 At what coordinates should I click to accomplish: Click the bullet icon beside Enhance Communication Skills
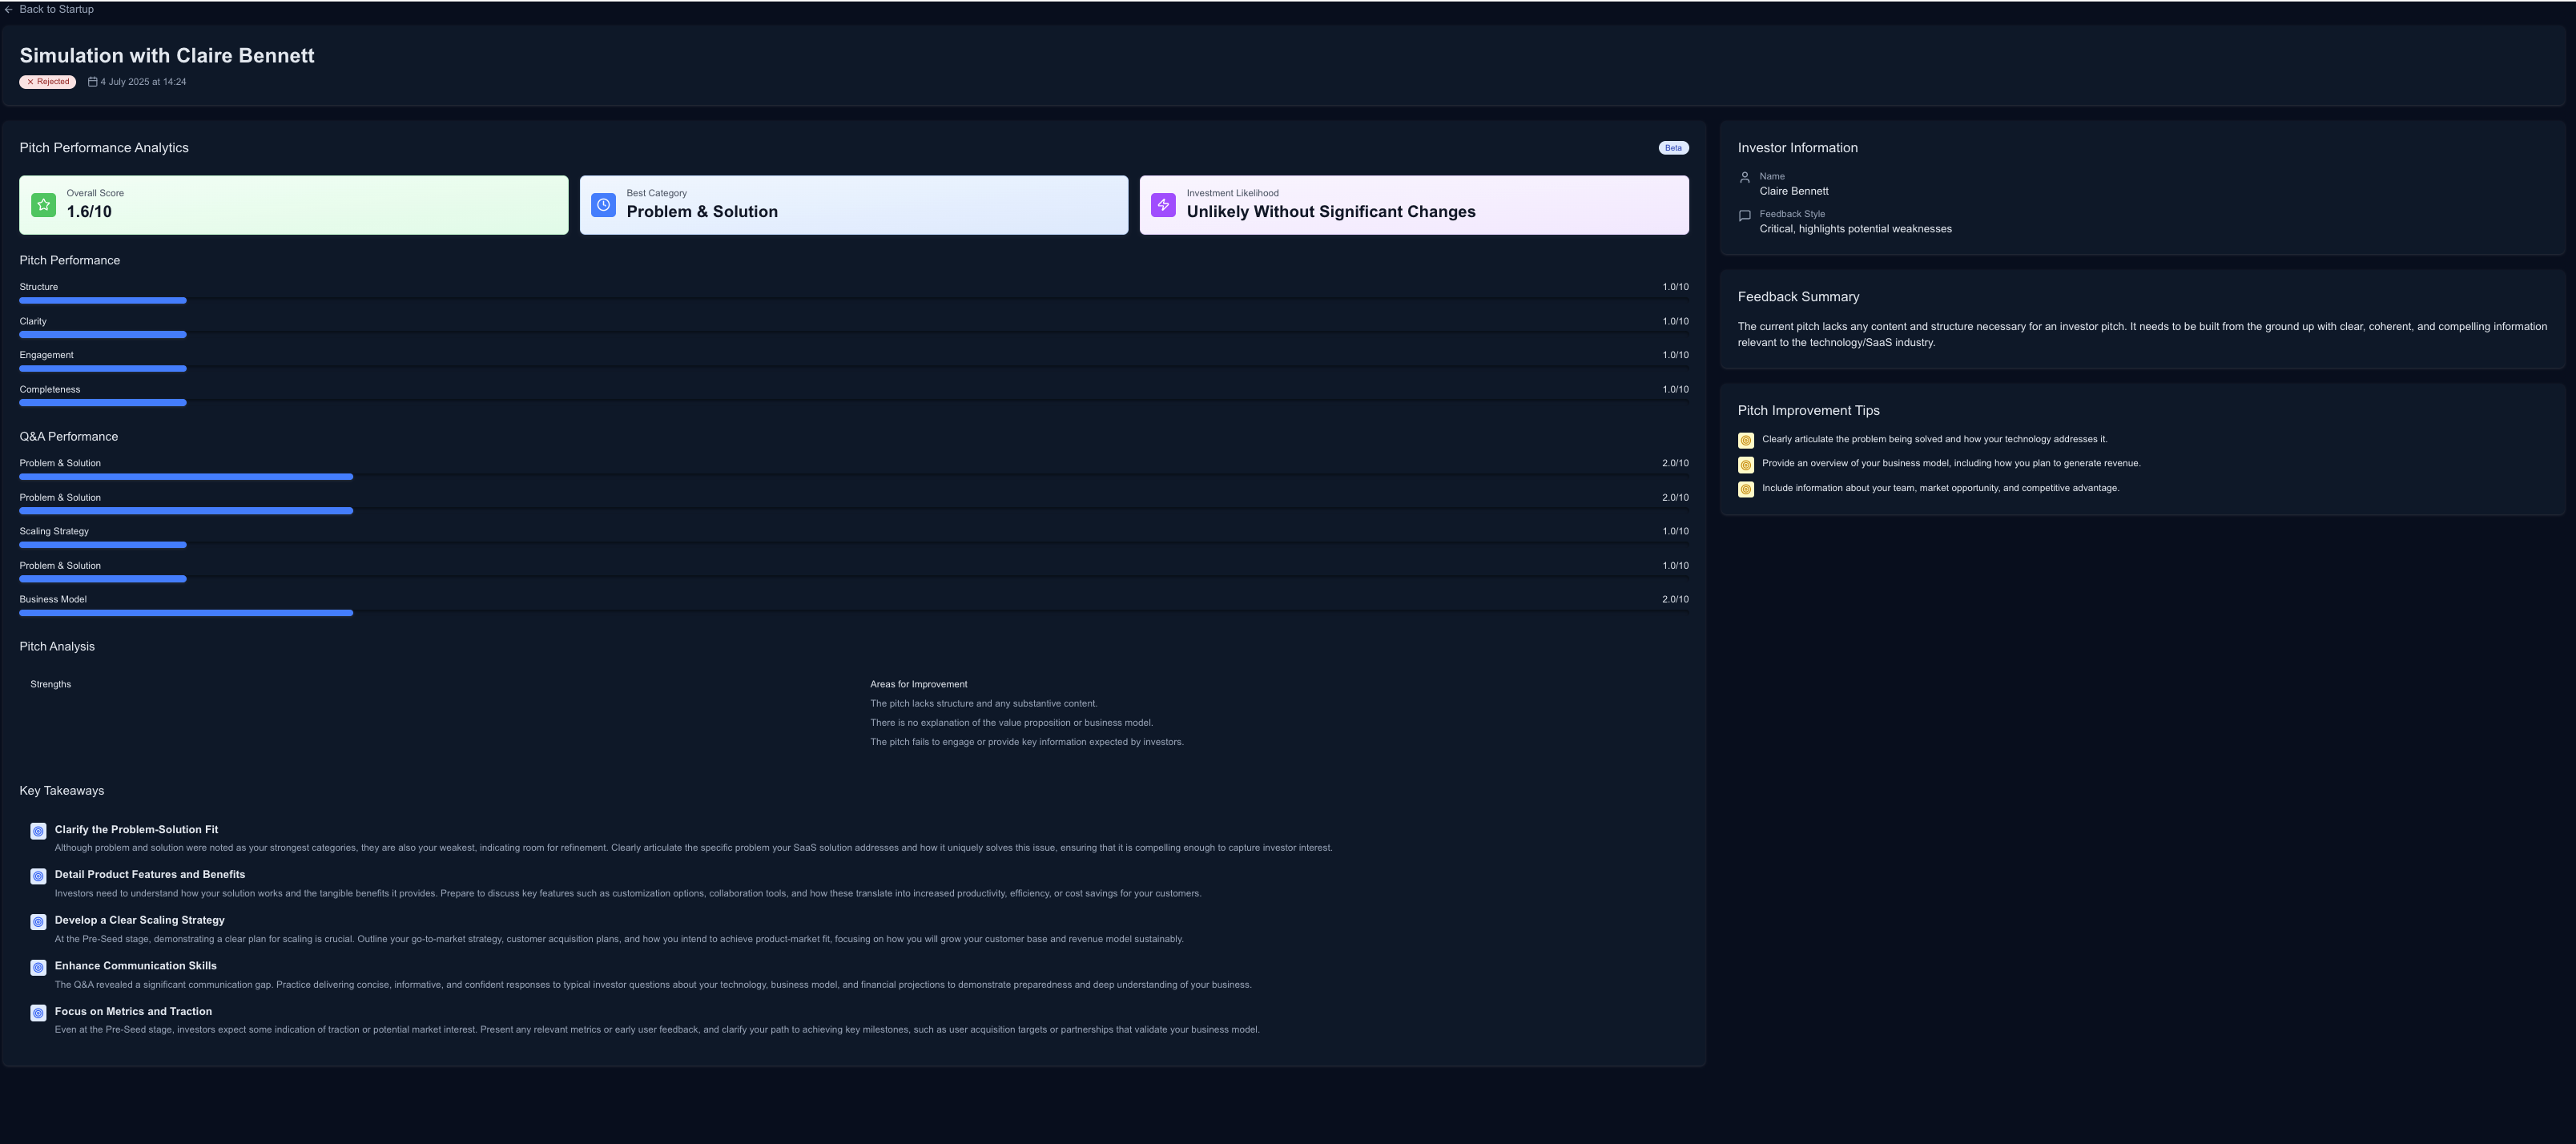[x=38, y=967]
